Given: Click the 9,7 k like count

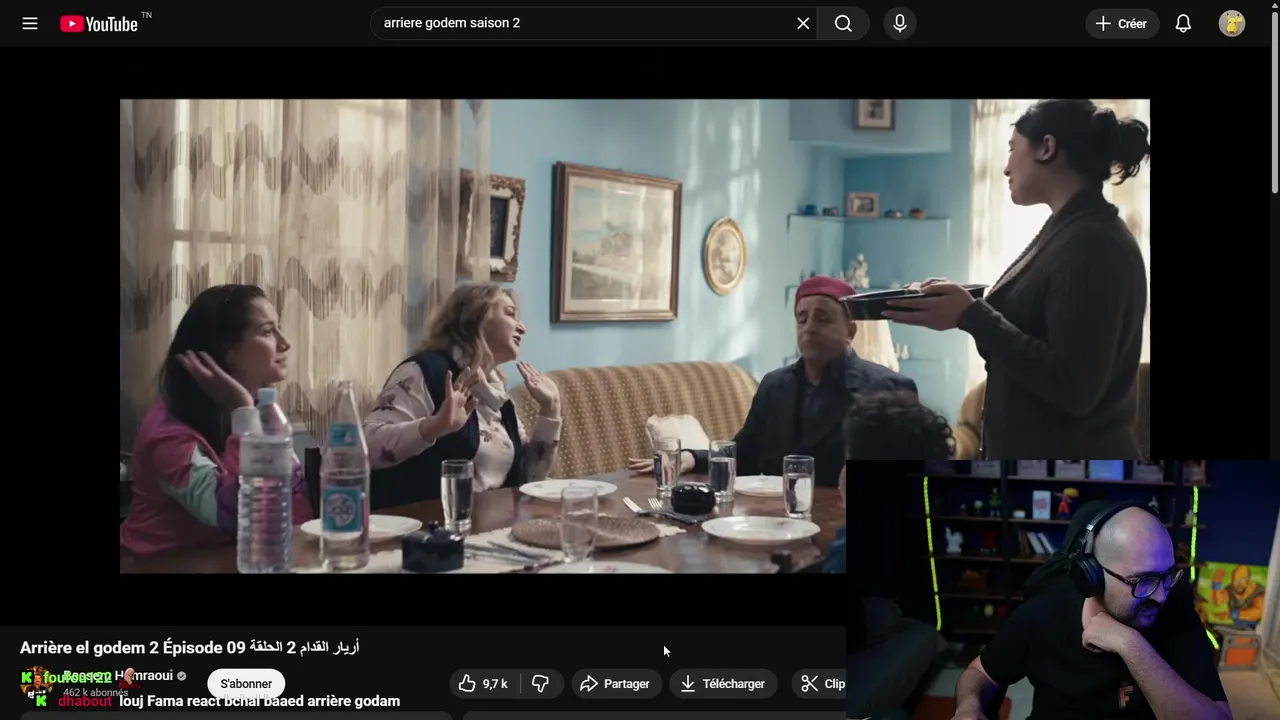Looking at the screenshot, I should [x=495, y=684].
